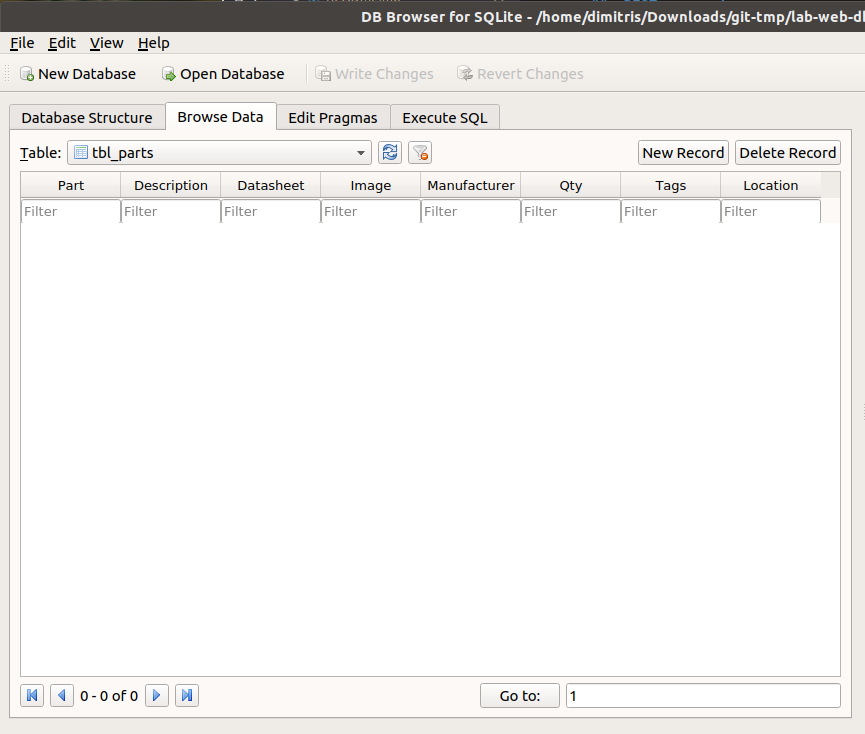Screen dimensions: 865x734
Task: Open the File menu
Action: coord(22,43)
